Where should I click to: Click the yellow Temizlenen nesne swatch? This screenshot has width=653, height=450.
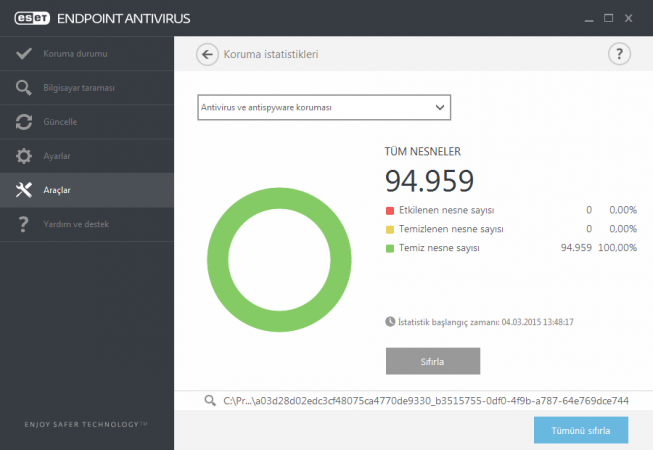(390, 229)
